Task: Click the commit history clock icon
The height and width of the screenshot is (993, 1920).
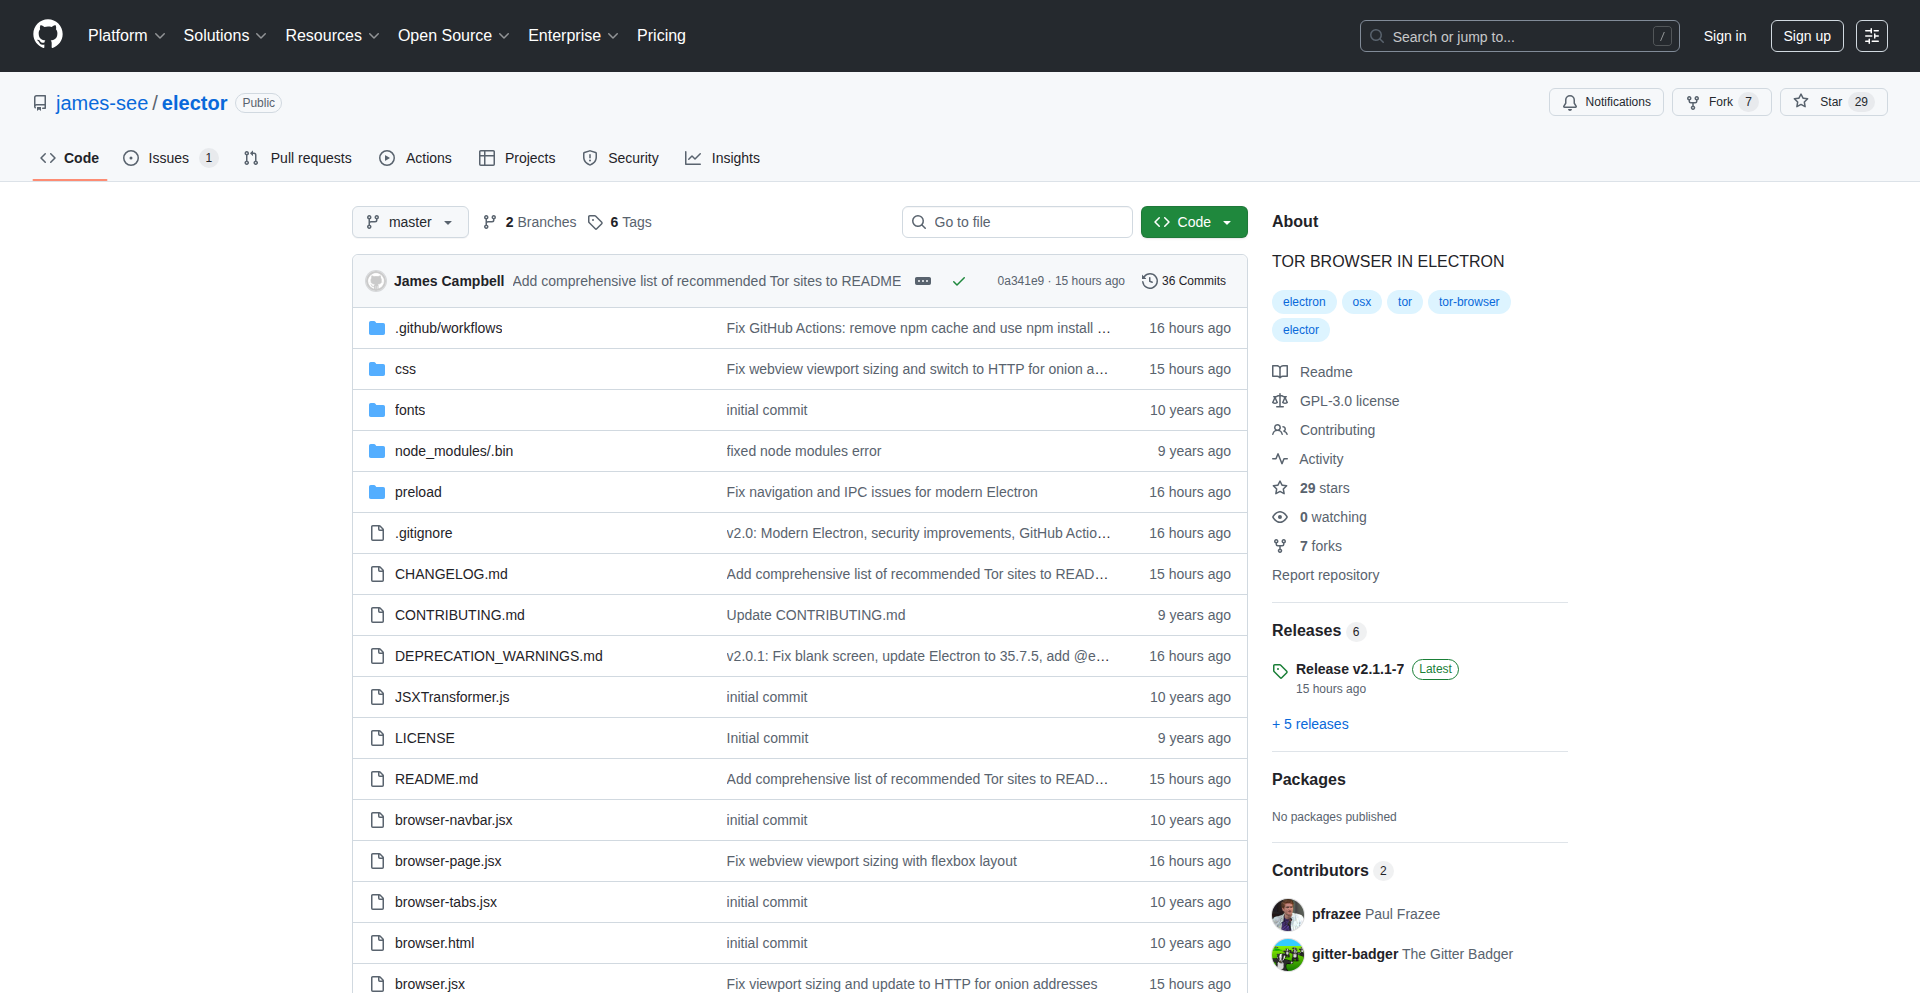Action: click(1150, 281)
